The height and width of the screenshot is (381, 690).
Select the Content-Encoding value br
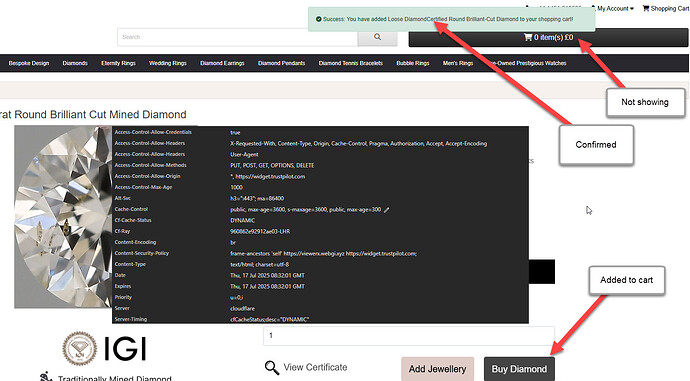tap(233, 242)
